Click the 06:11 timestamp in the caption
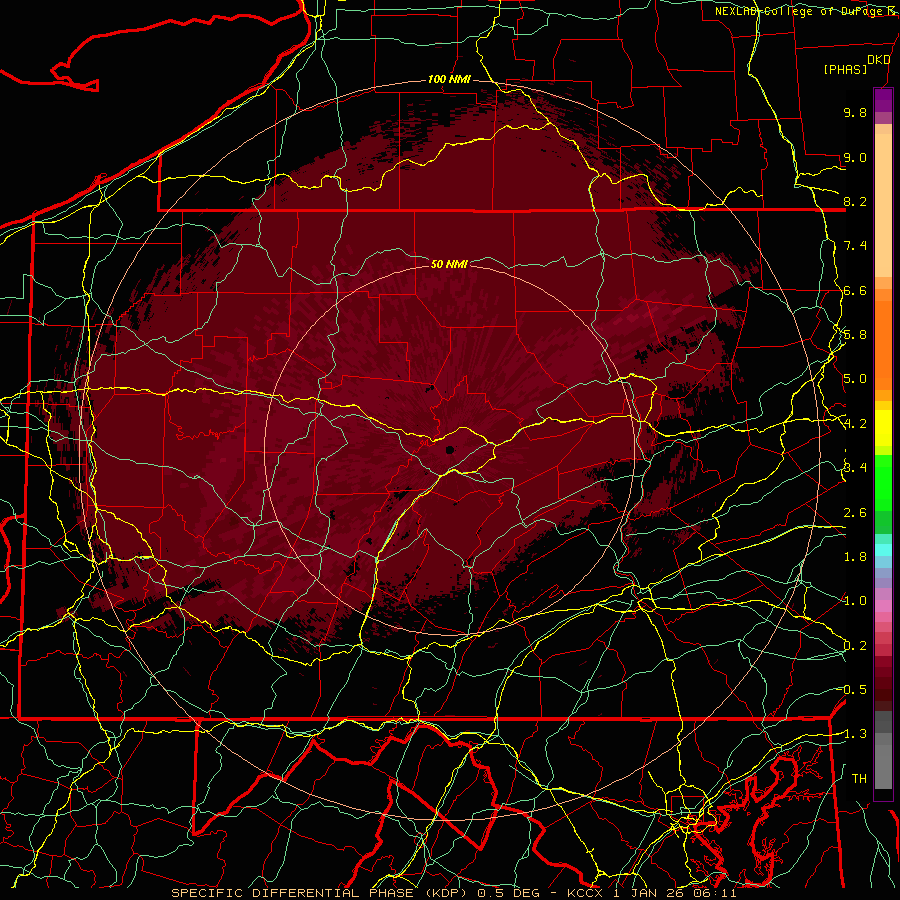This screenshot has width=900, height=900. click(713, 893)
